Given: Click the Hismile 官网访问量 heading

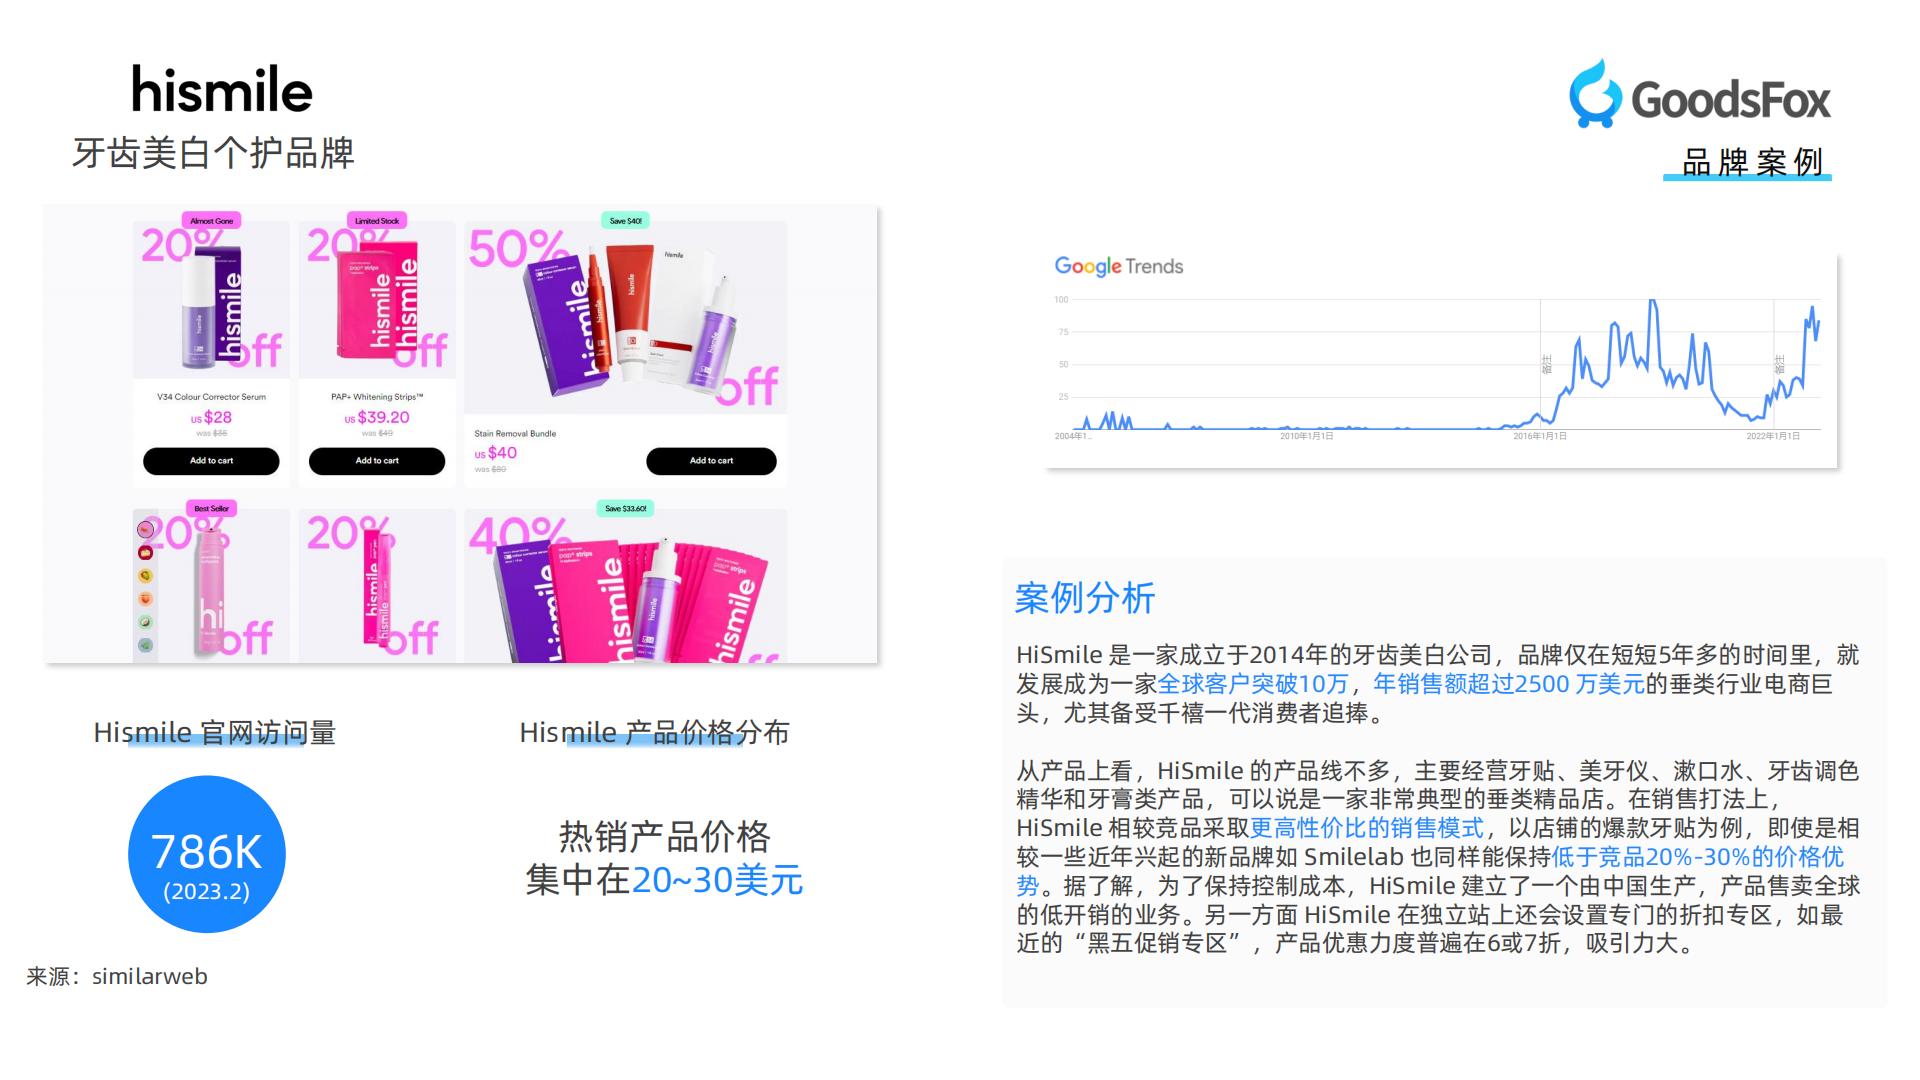Looking at the screenshot, I should [x=214, y=733].
